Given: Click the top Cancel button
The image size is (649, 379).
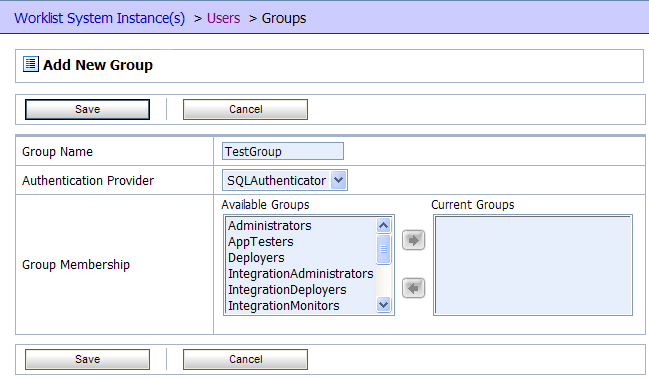Looking at the screenshot, I should click(x=245, y=109).
